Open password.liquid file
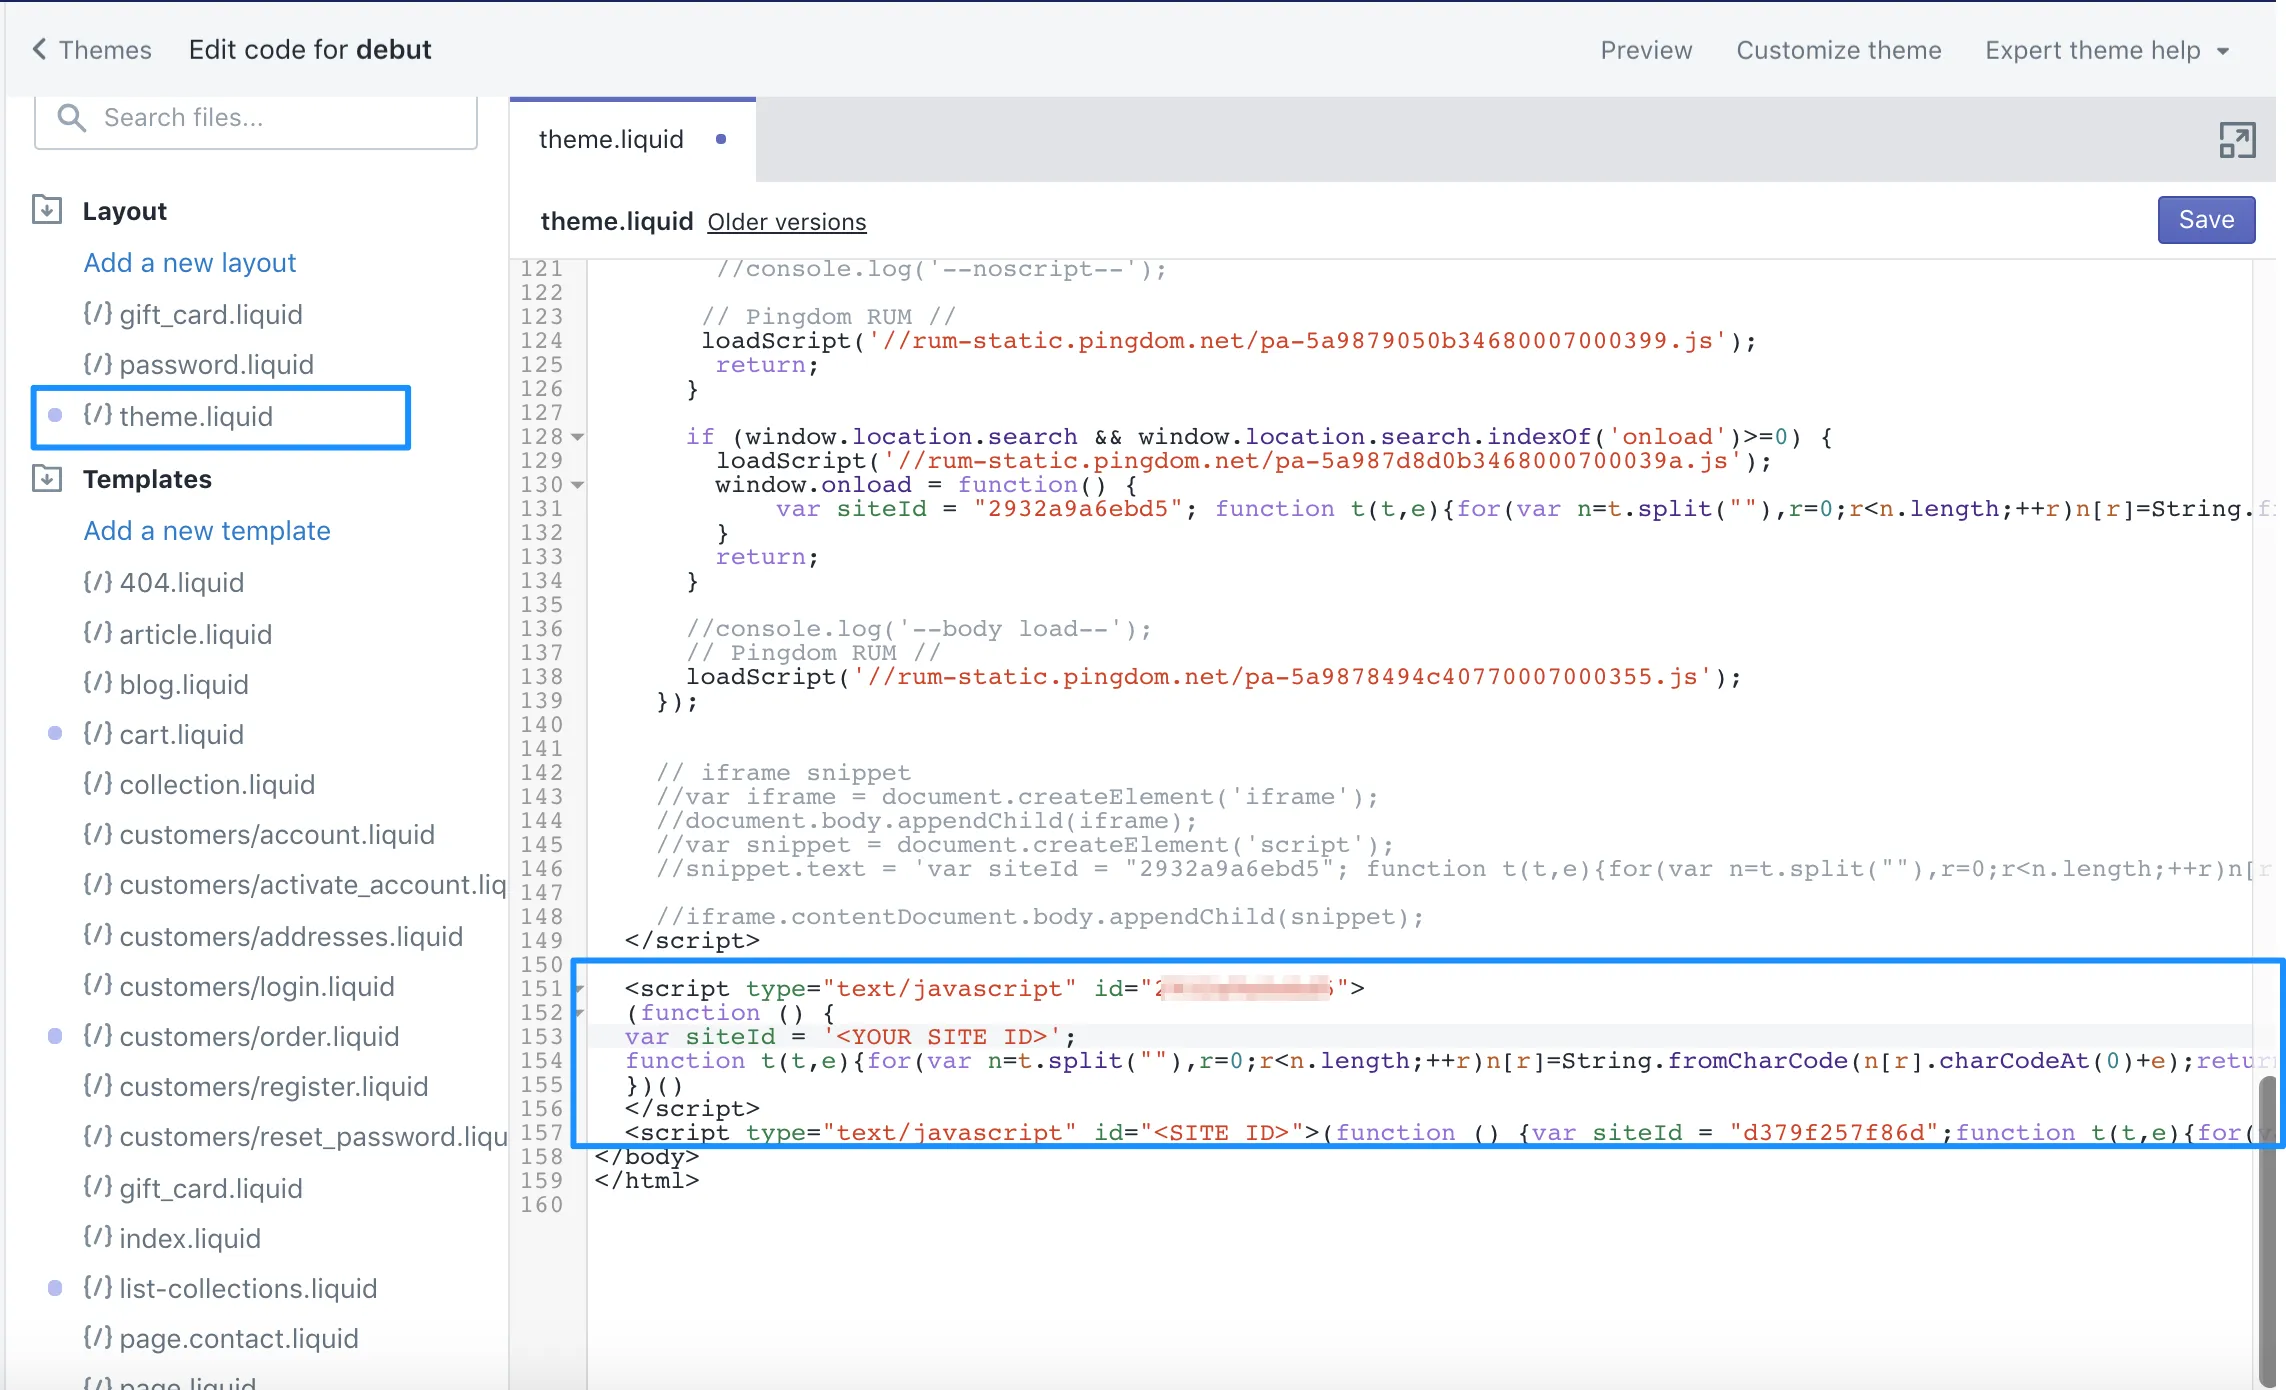Screen dimensions: 2286x1390 217,365
